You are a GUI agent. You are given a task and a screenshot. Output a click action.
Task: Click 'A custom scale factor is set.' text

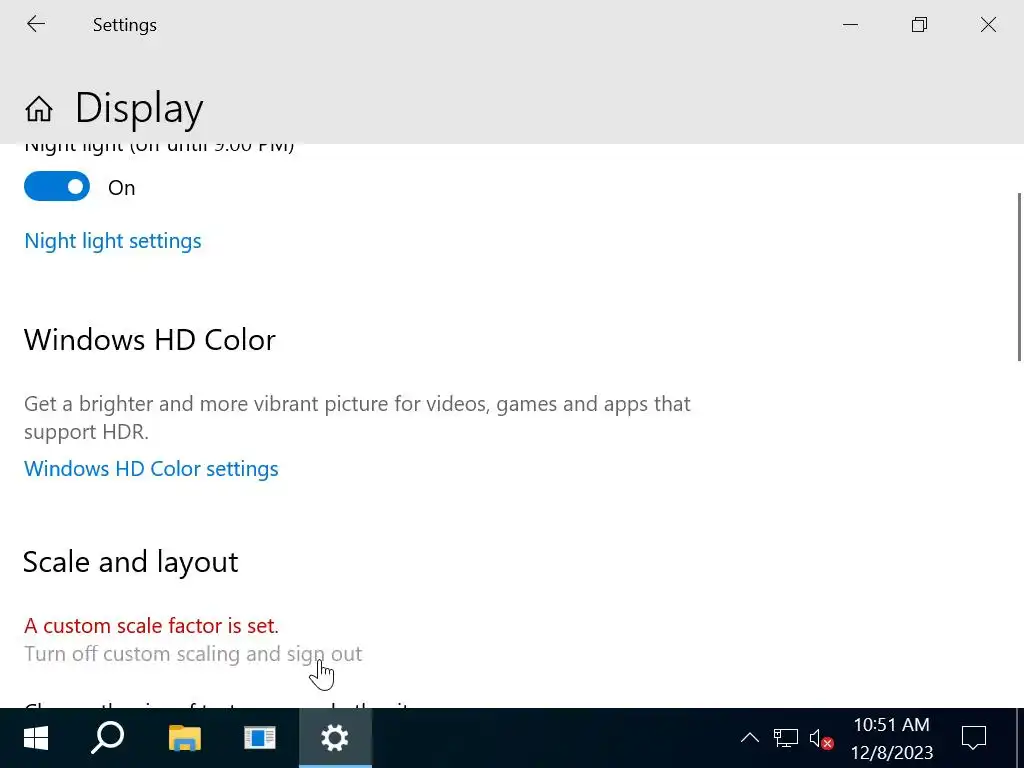(x=152, y=626)
